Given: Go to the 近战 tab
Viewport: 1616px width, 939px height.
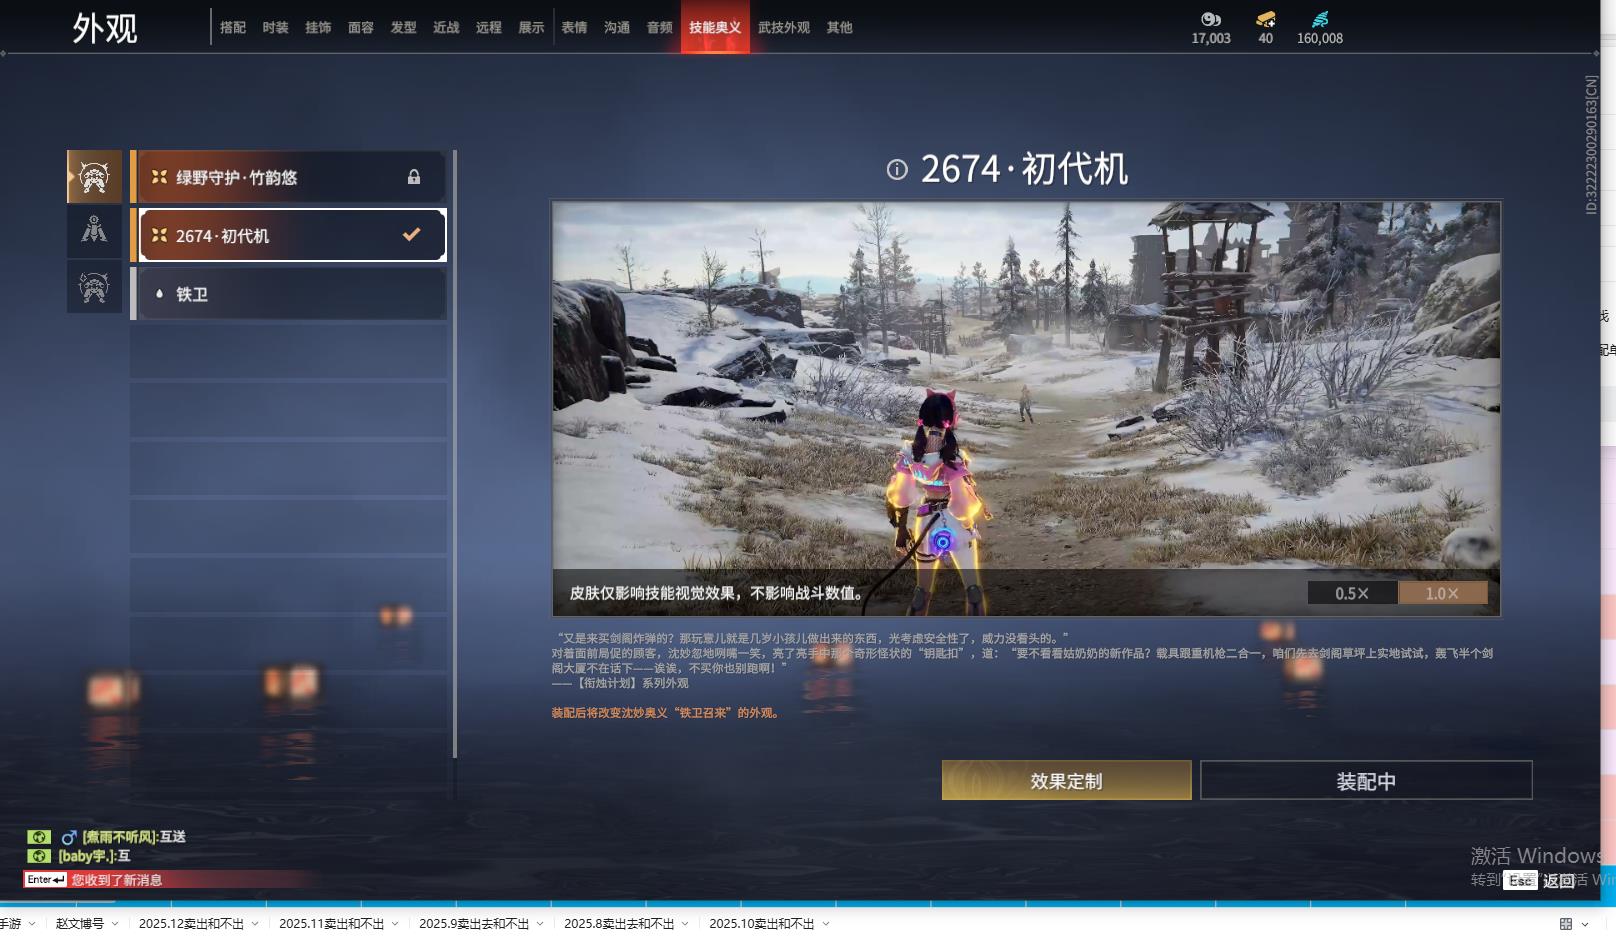Looking at the screenshot, I should (x=446, y=28).
